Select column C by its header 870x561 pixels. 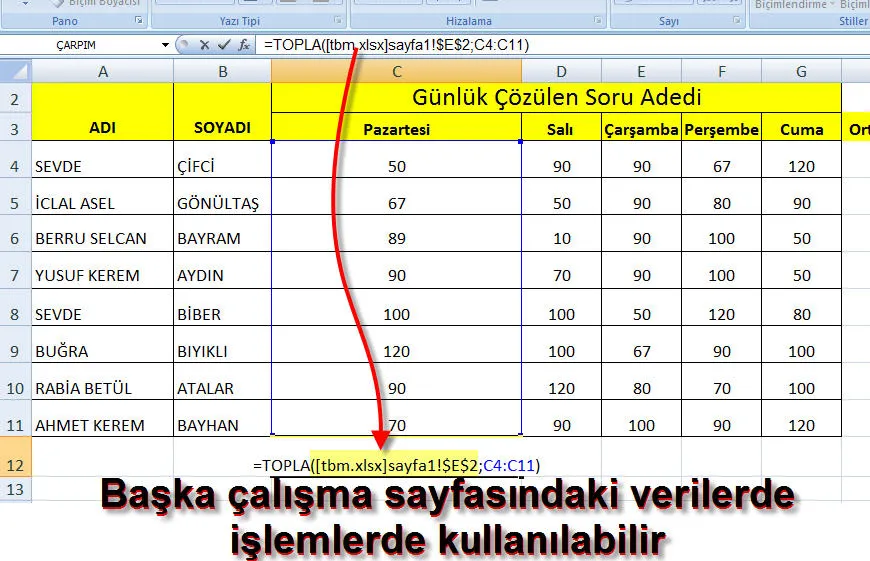pyautogui.click(x=396, y=71)
